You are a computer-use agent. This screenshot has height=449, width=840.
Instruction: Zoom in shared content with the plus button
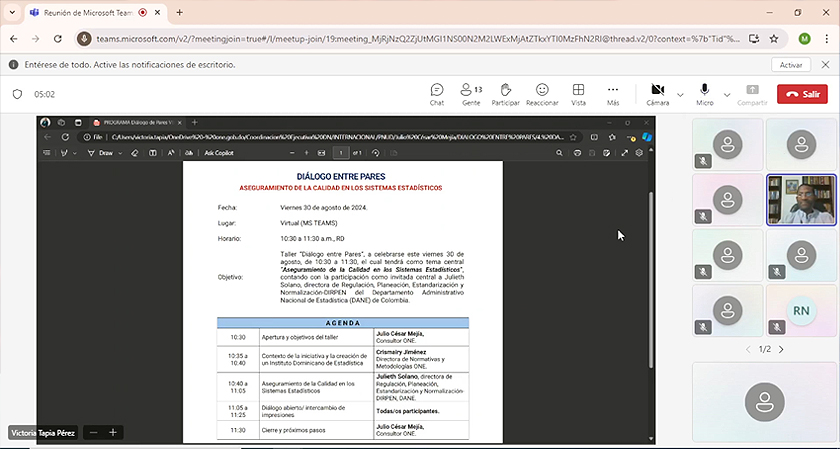tap(113, 432)
